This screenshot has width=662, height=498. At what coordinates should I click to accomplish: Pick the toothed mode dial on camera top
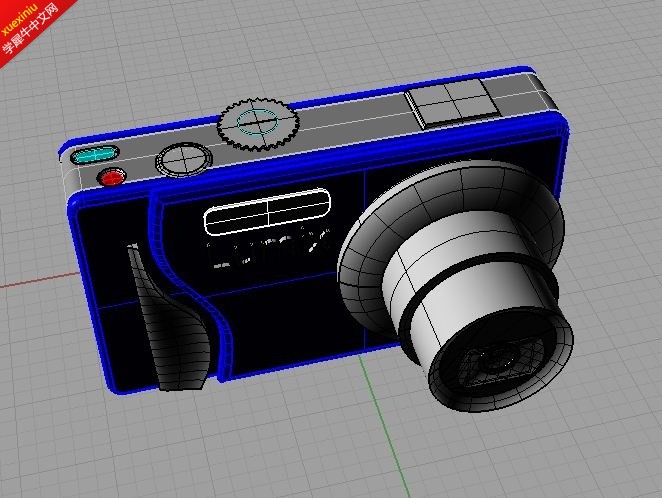258,124
